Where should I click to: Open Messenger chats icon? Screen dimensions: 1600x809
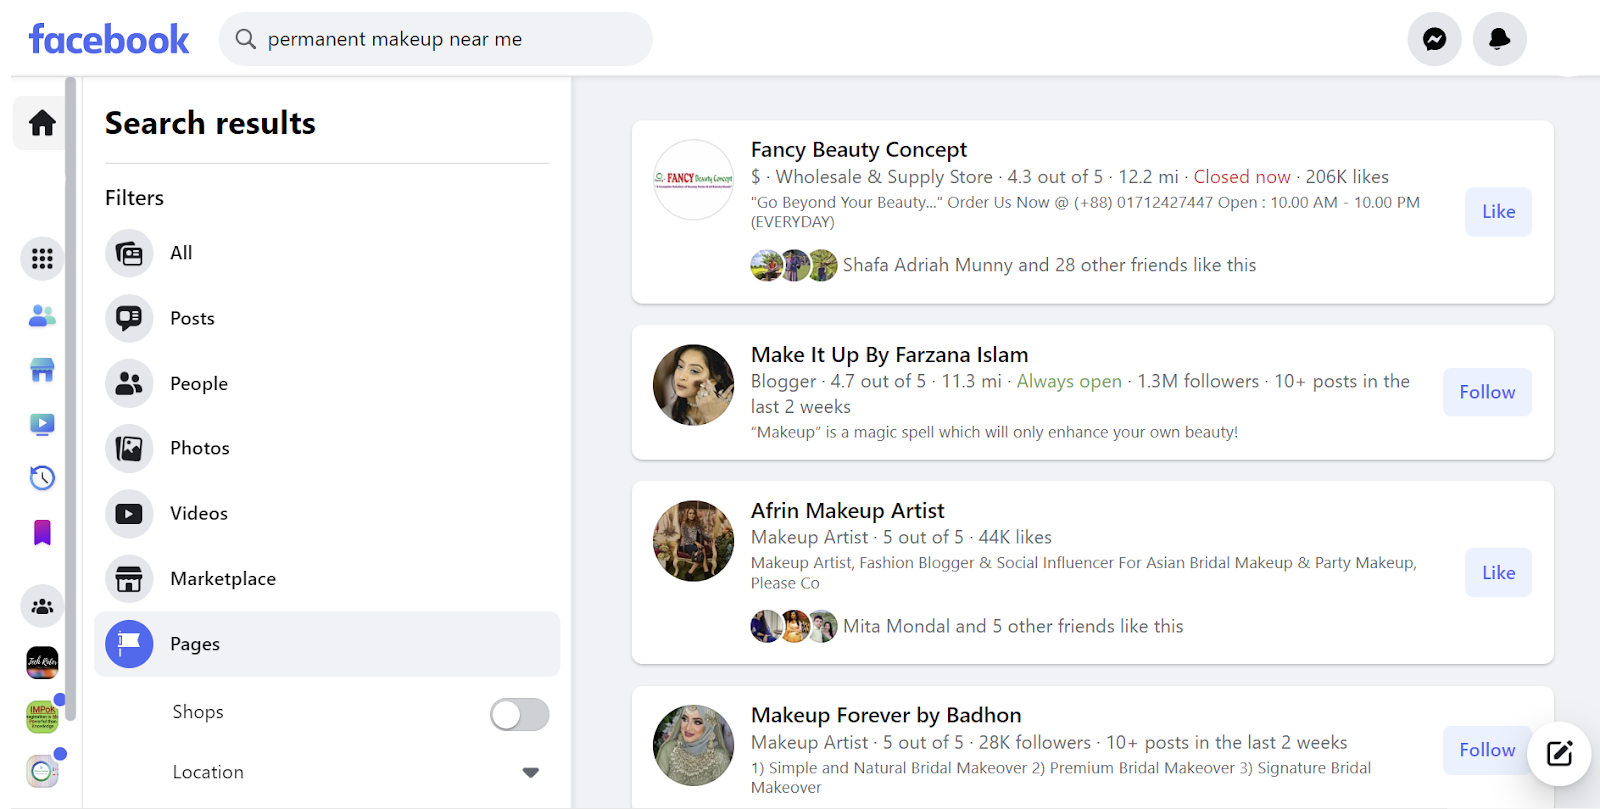click(1434, 39)
